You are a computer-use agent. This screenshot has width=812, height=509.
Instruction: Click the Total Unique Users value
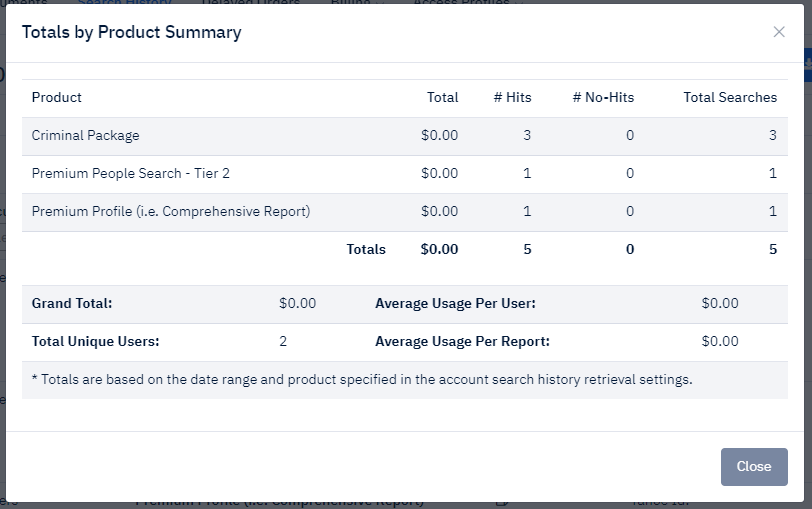tap(283, 341)
